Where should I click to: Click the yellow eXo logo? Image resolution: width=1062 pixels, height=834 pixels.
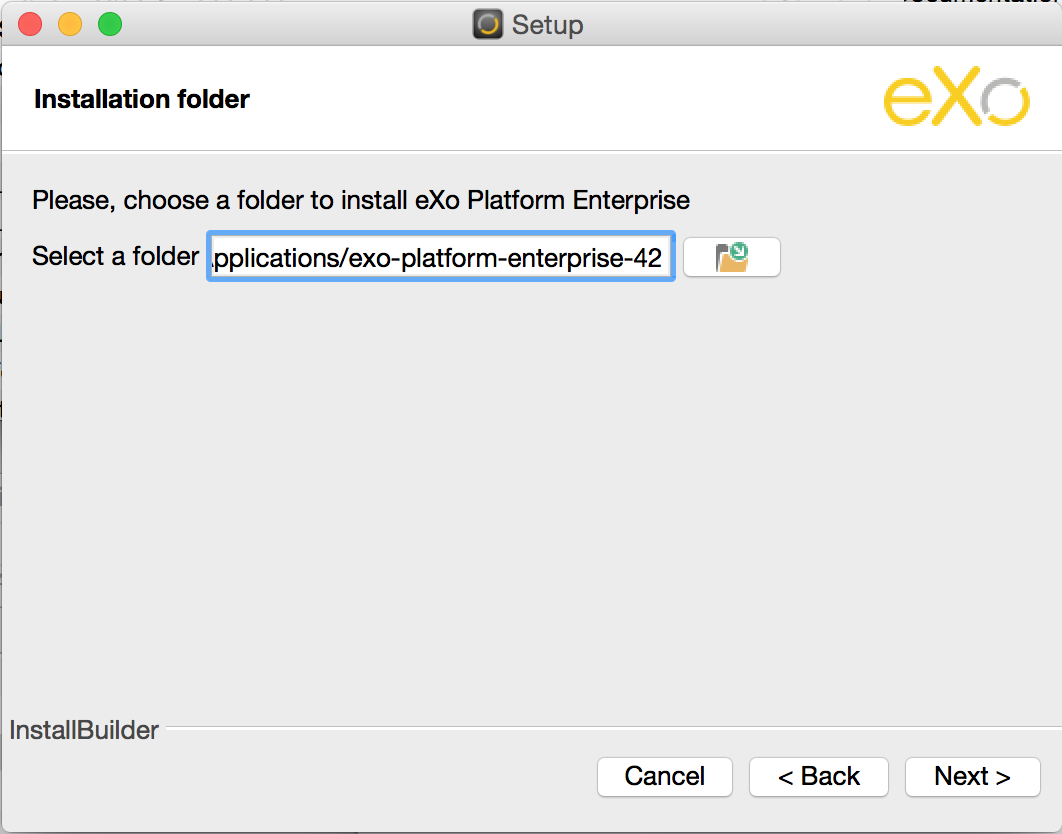click(956, 96)
